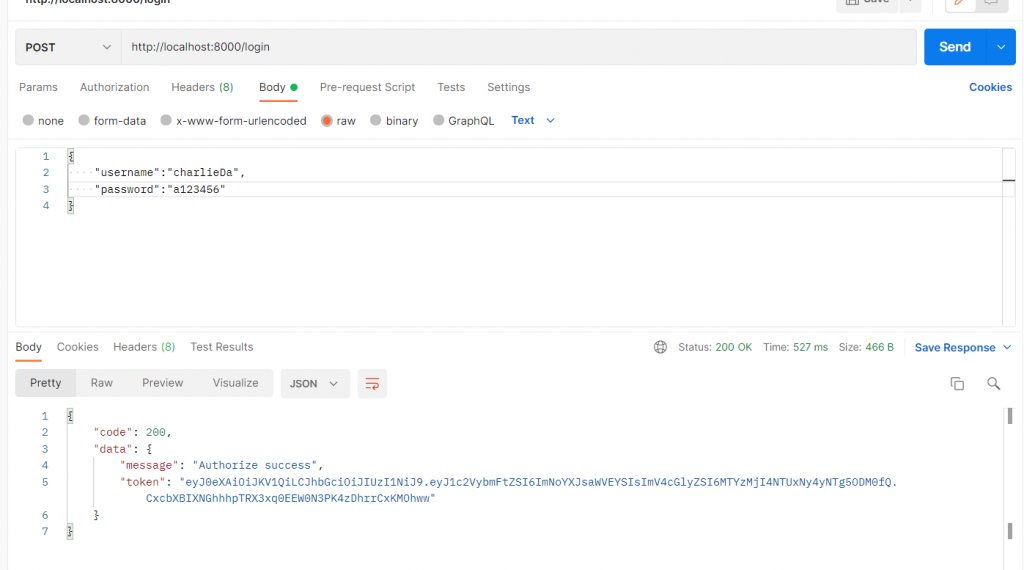Image resolution: width=1024 pixels, height=570 pixels.
Task: Click the "Authorize success" message value
Action: click(x=255, y=466)
